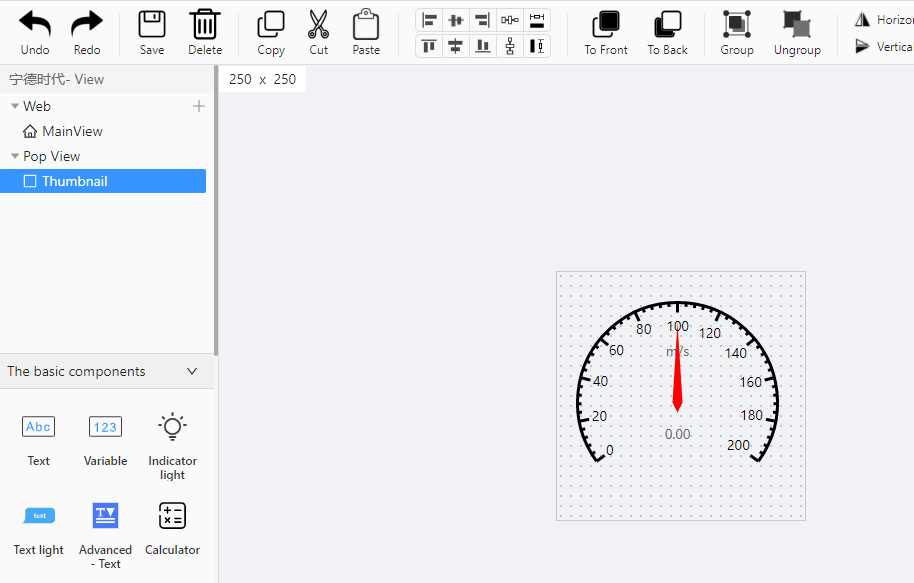Click the 250 x 250 canvas size label
The height and width of the screenshot is (583, 914).
(x=262, y=79)
